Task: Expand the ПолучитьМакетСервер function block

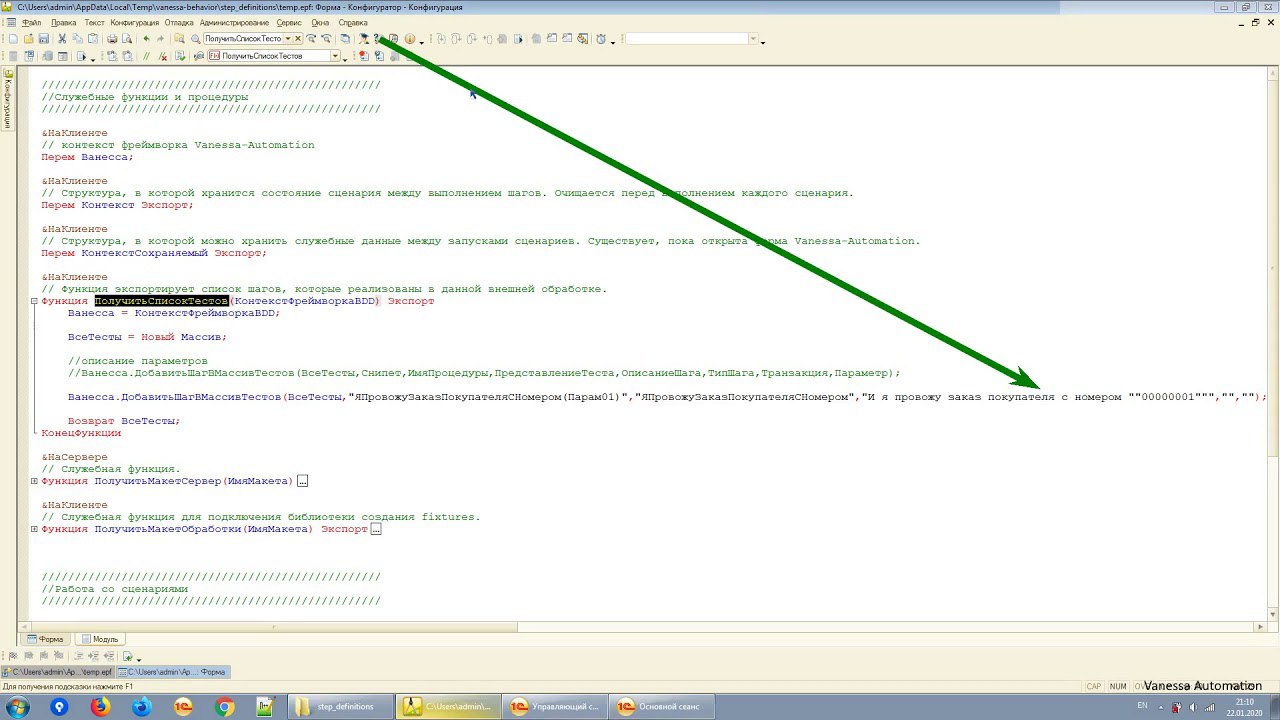Action: tap(34, 481)
